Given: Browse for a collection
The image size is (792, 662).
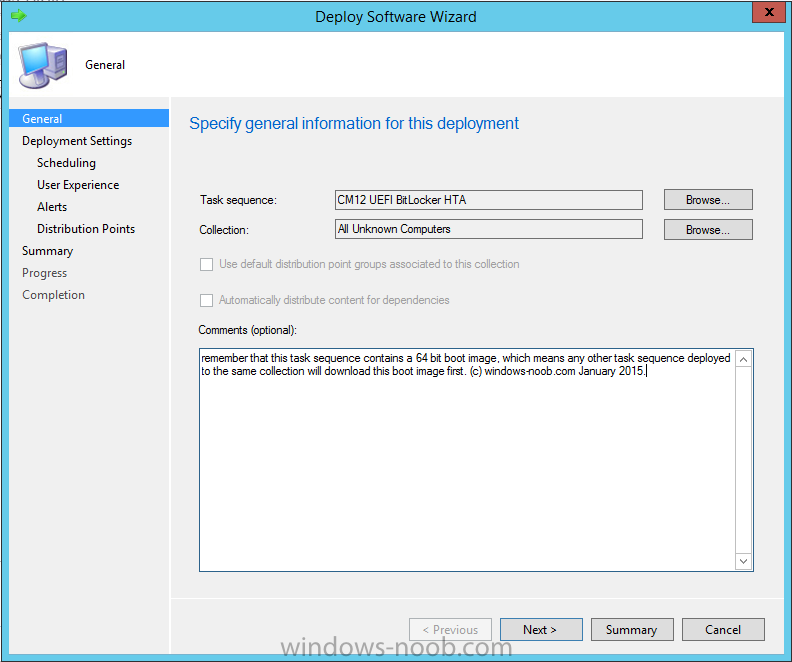Looking at the screenshot, I should [x=708, y=230].
